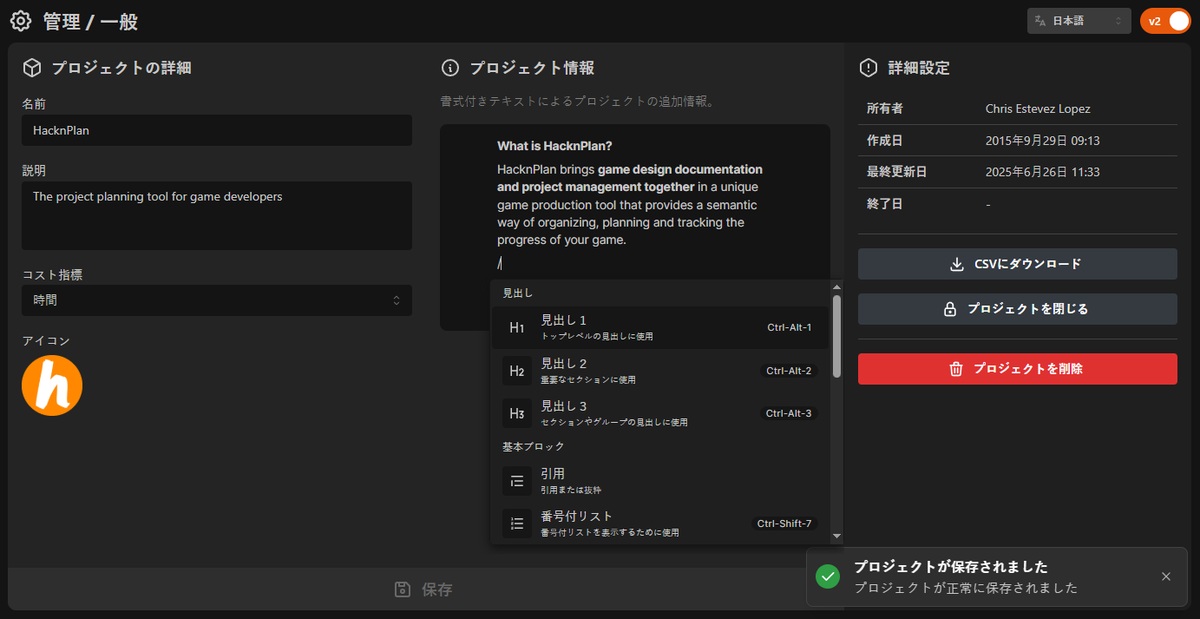This screenshot has width=1200, height=619.
Task: Click プロジェクトを閉じる button
Action: [1017, 309]
